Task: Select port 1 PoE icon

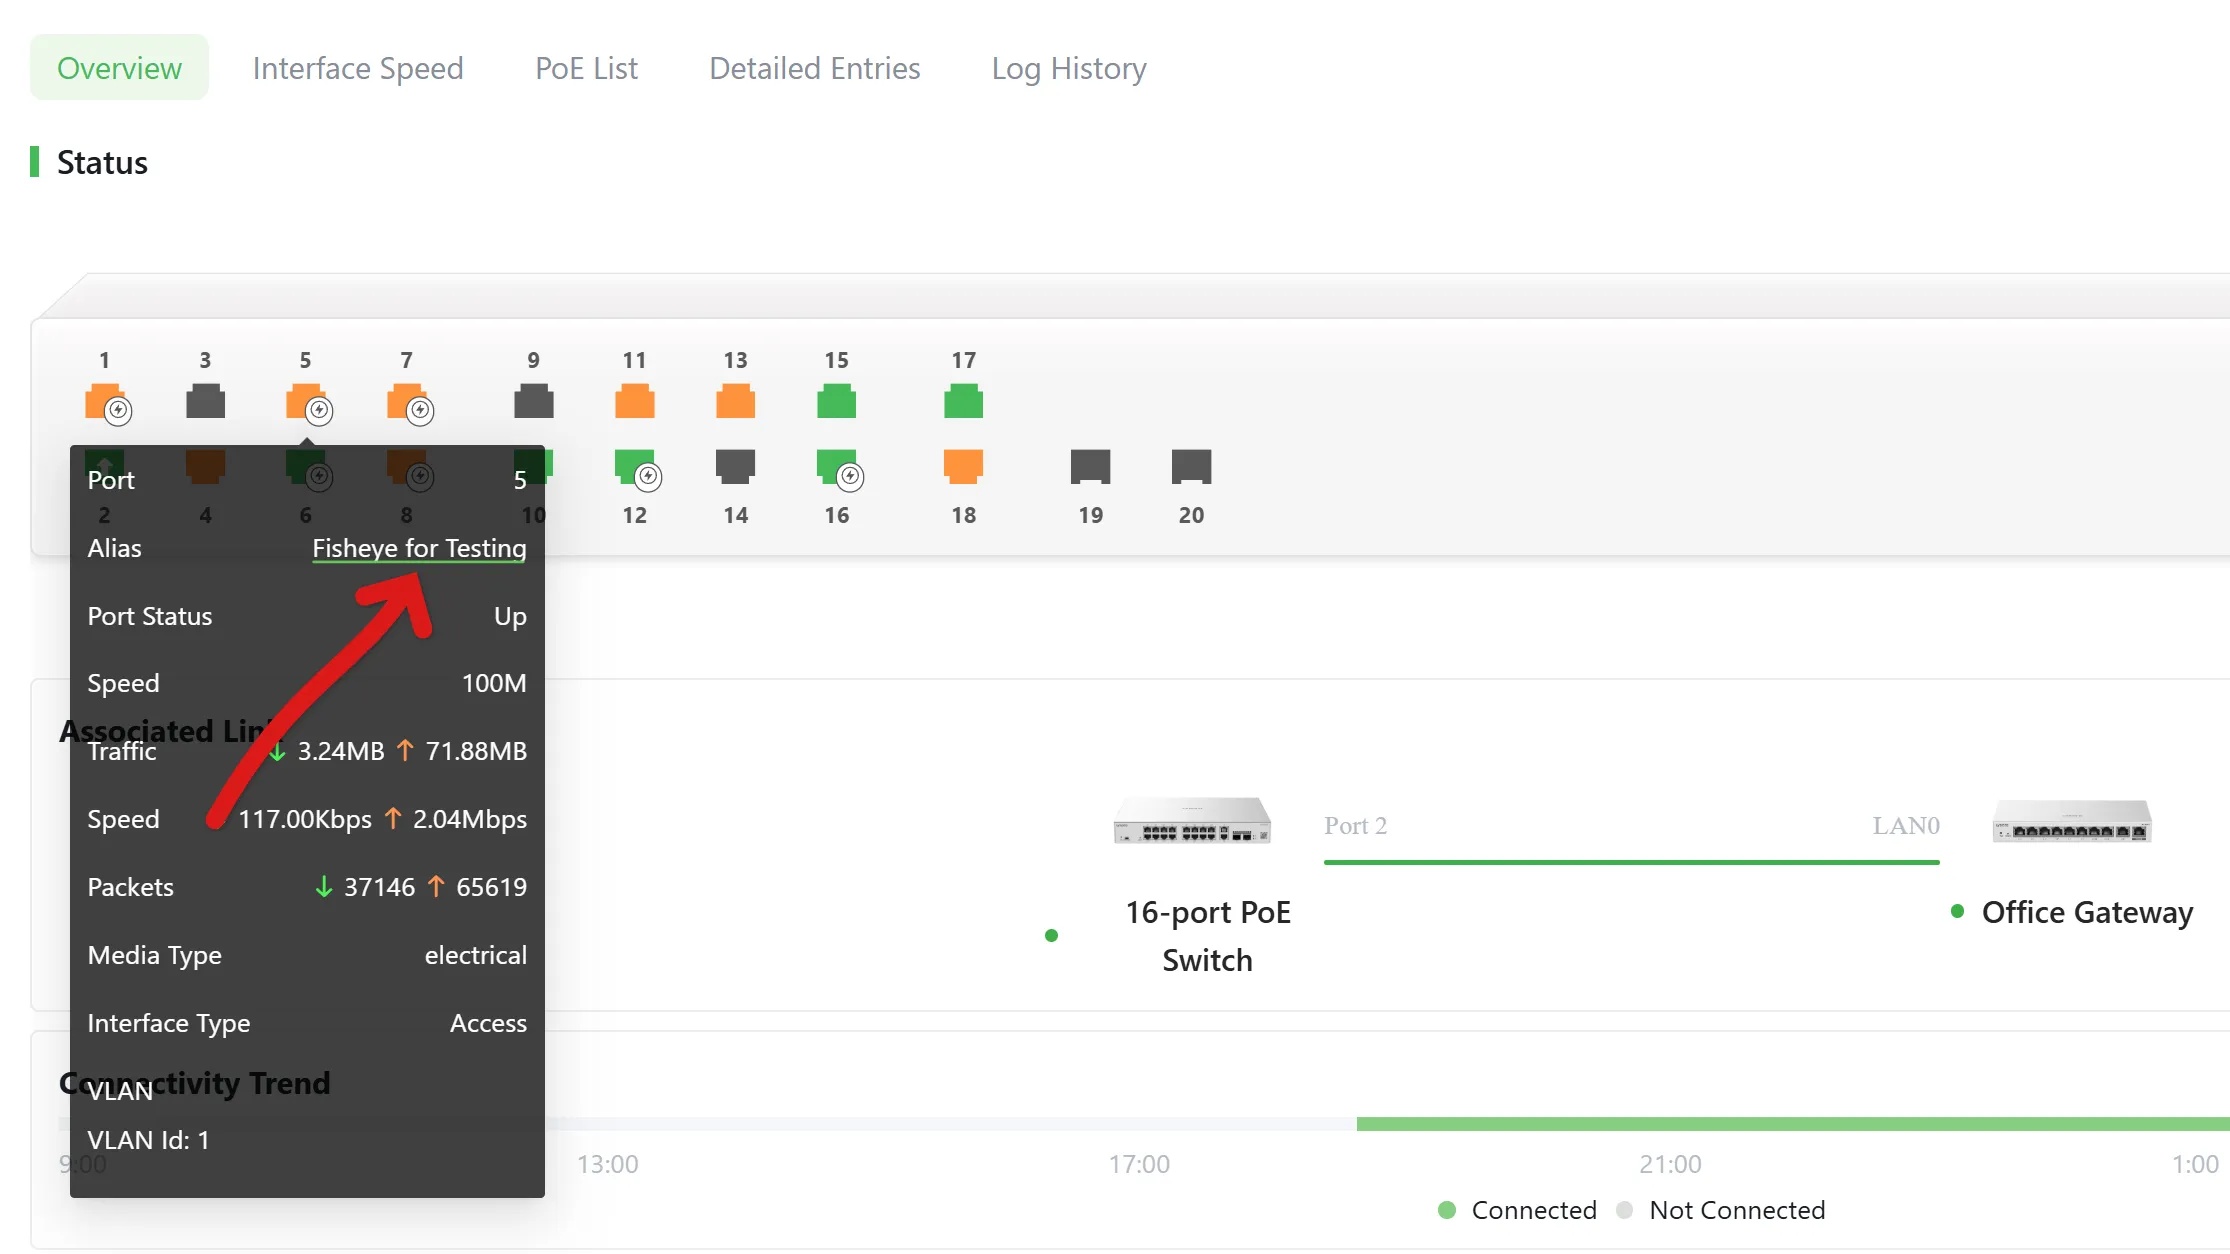Action: 106,402
